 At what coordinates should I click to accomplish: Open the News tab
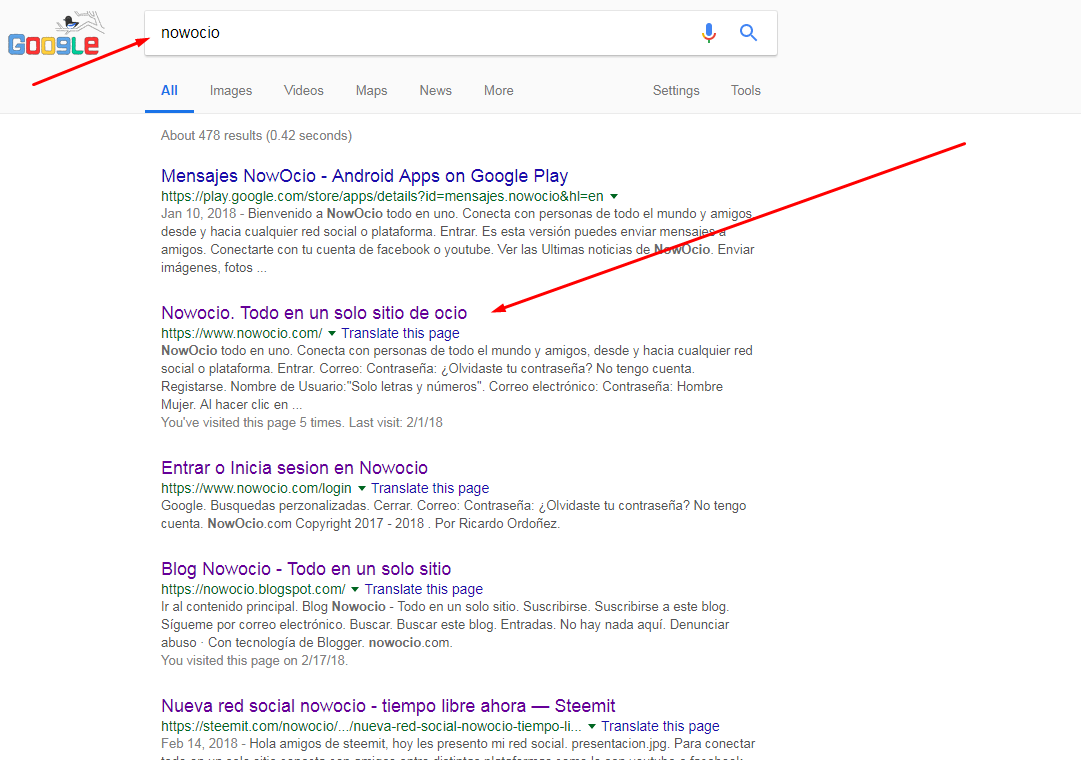click(436, 90)
